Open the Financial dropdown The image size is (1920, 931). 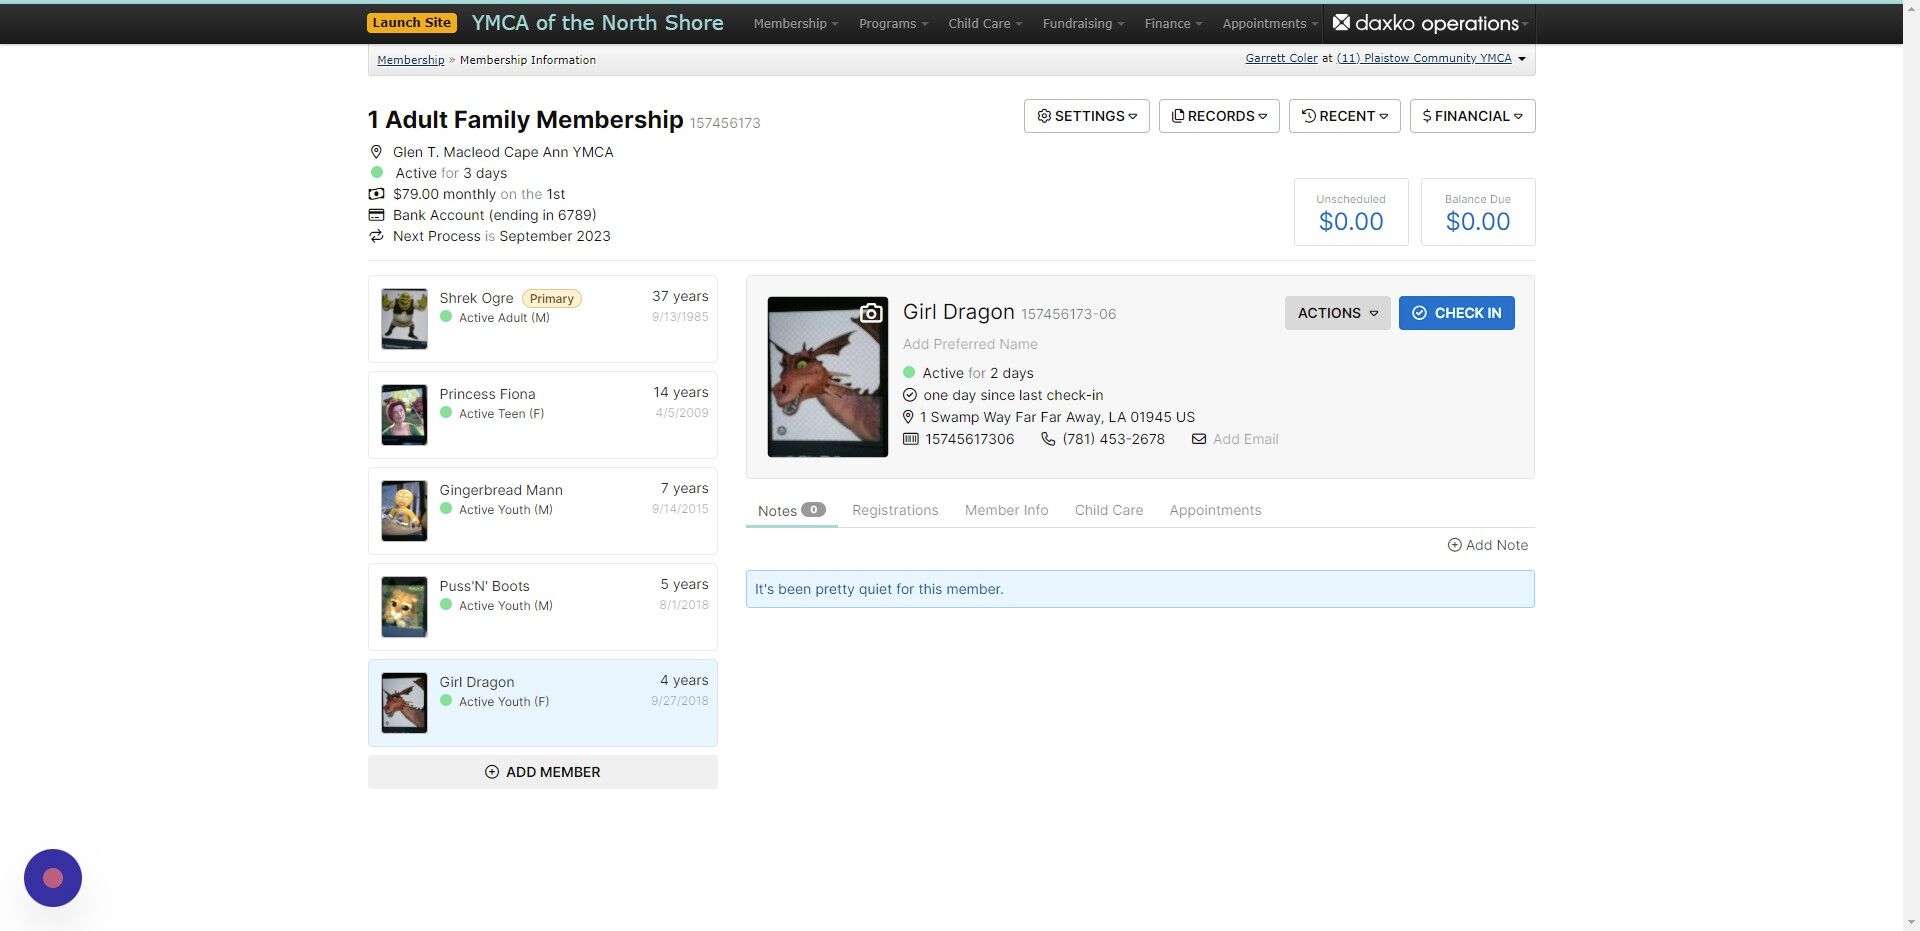1472,116
